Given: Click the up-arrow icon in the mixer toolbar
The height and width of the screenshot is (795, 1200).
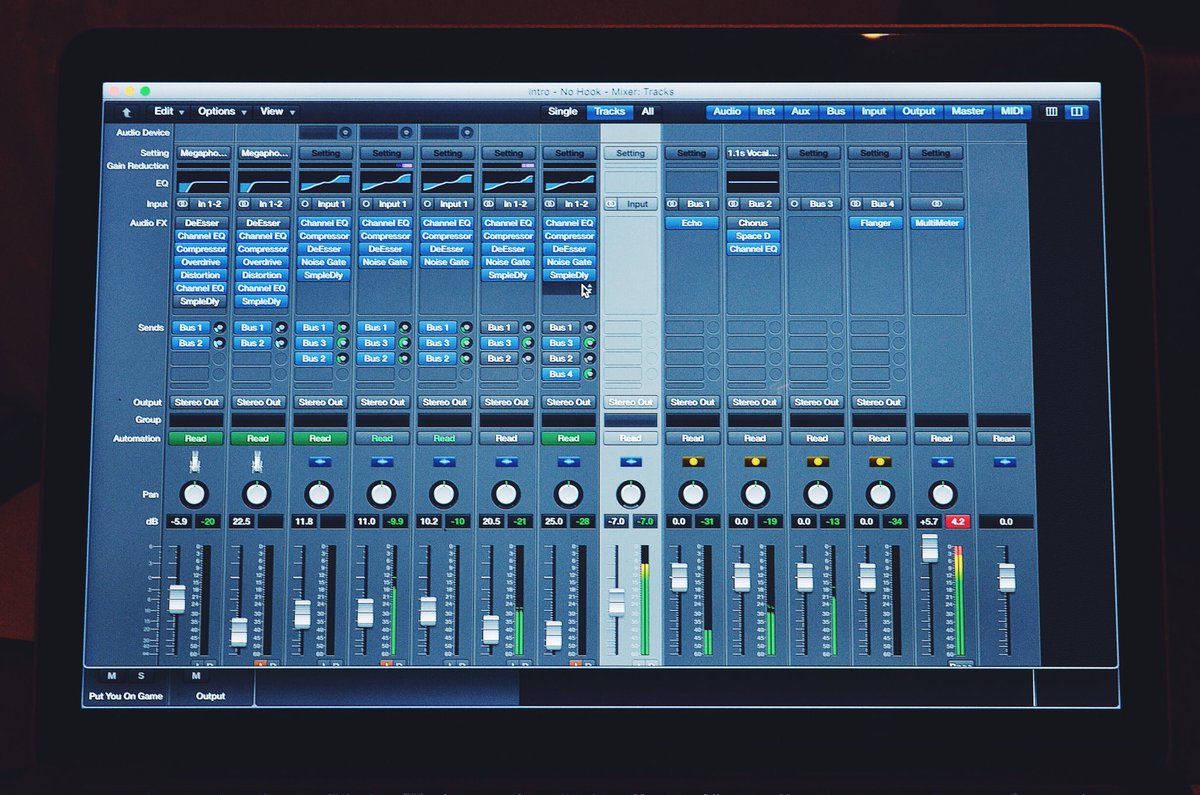Looking at the screenshot, I should (127, 112).
